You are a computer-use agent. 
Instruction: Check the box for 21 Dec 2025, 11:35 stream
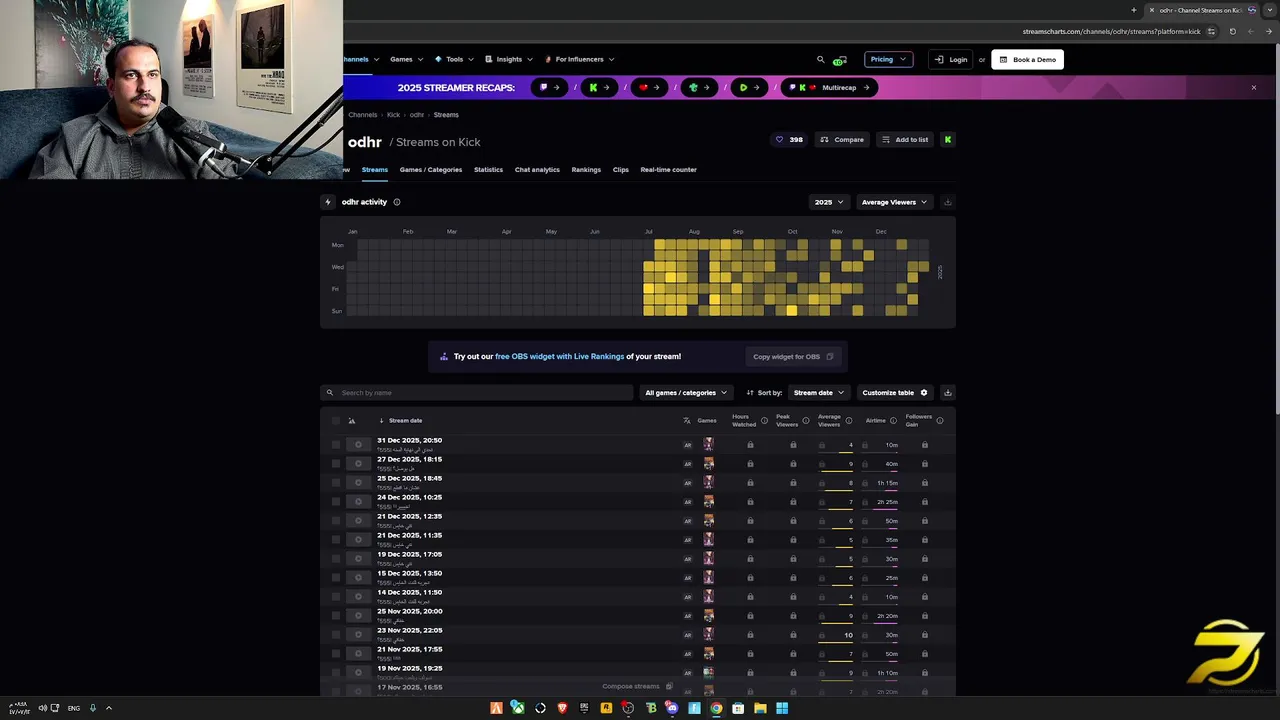click(336, 540)
